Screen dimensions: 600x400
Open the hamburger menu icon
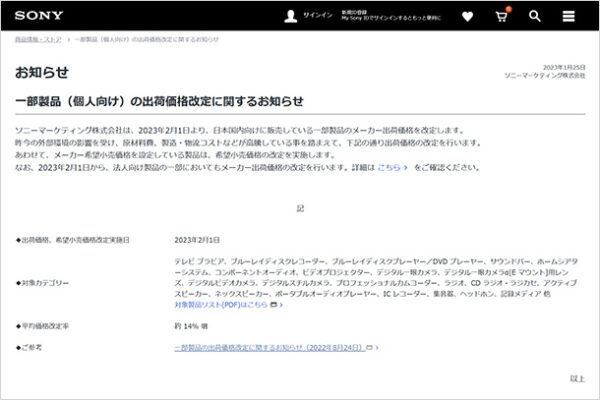click(568, 16)
